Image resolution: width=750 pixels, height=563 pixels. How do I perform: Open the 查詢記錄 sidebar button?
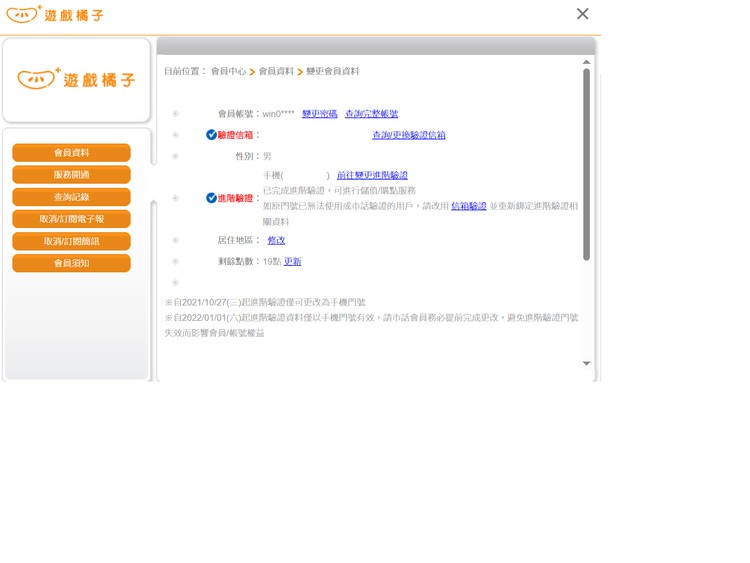click(x=71, y=197)
